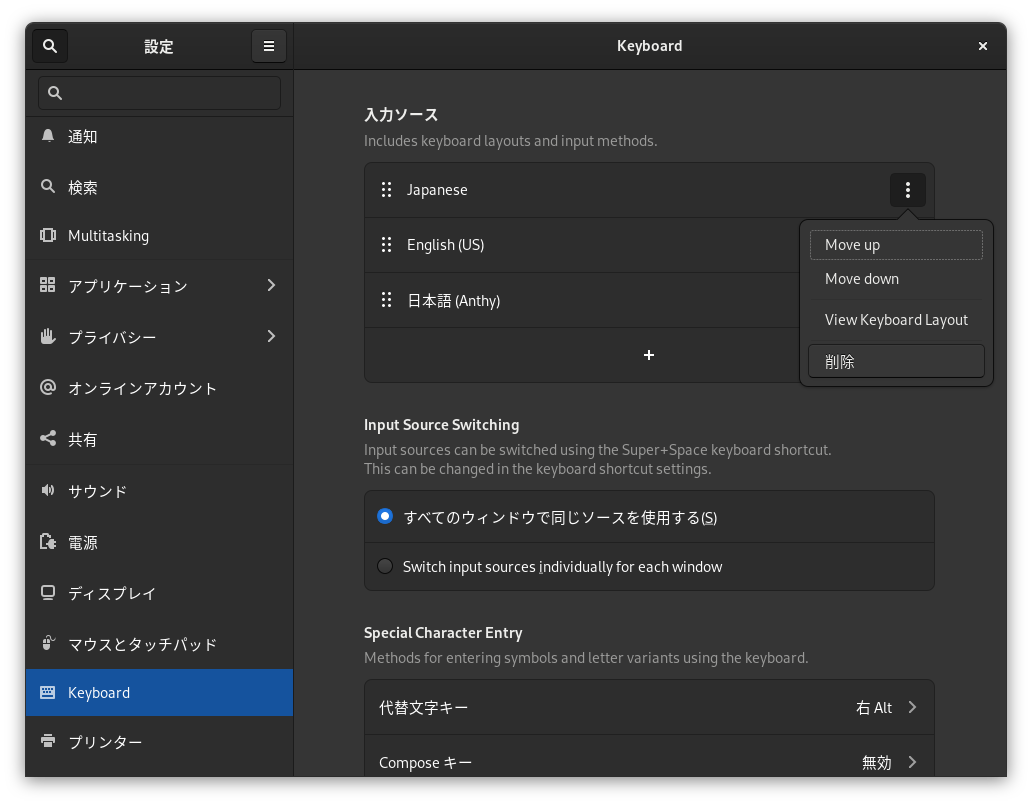1032x805 pixels.
Task: Click the search icon button in header
Action: coord(50,46)
